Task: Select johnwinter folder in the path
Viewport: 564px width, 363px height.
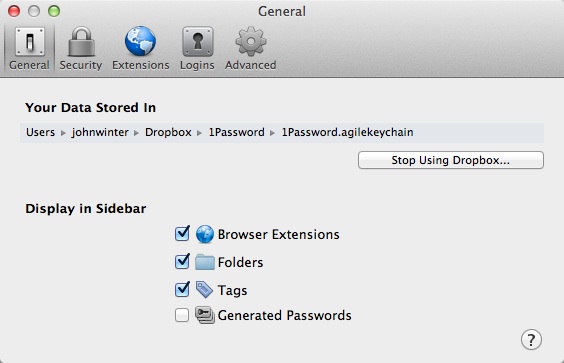Action: tap(100, 132)
